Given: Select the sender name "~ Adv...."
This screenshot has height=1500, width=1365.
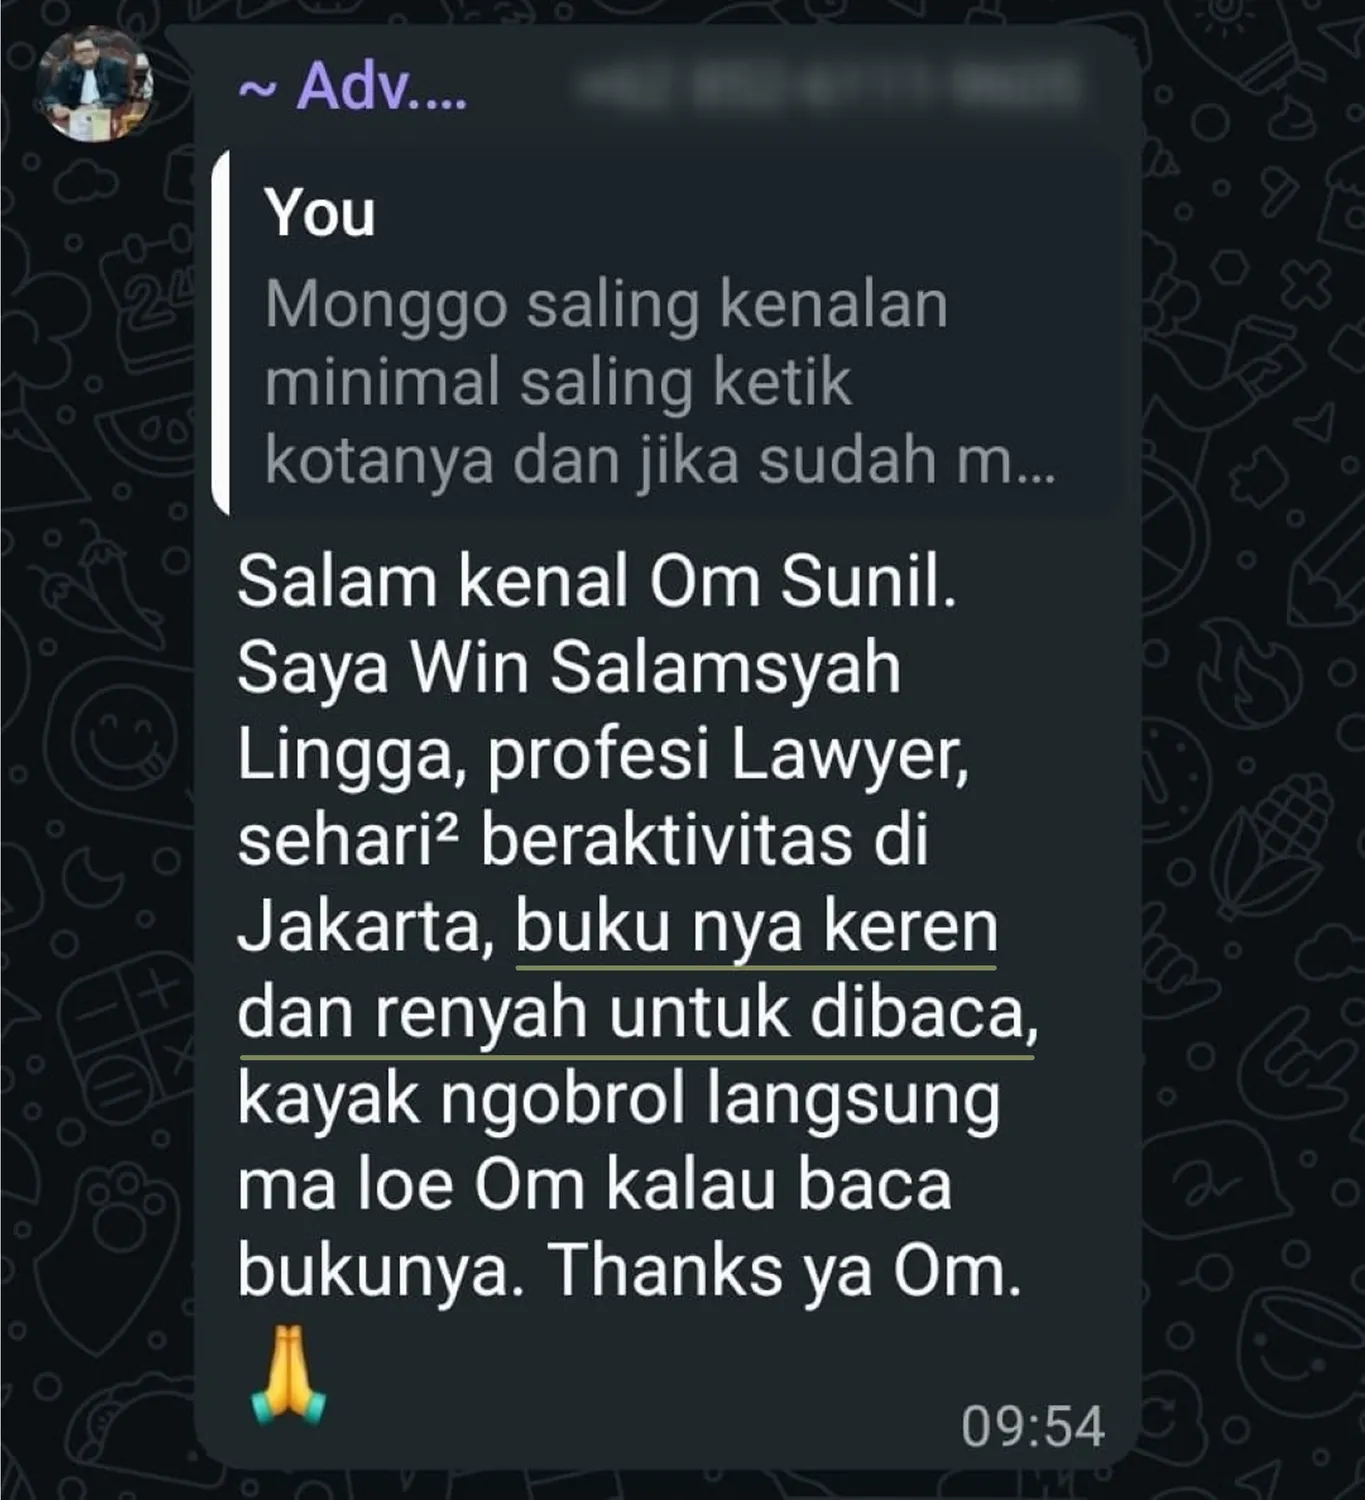Looking at the screenshot, I should coord(352,87).
